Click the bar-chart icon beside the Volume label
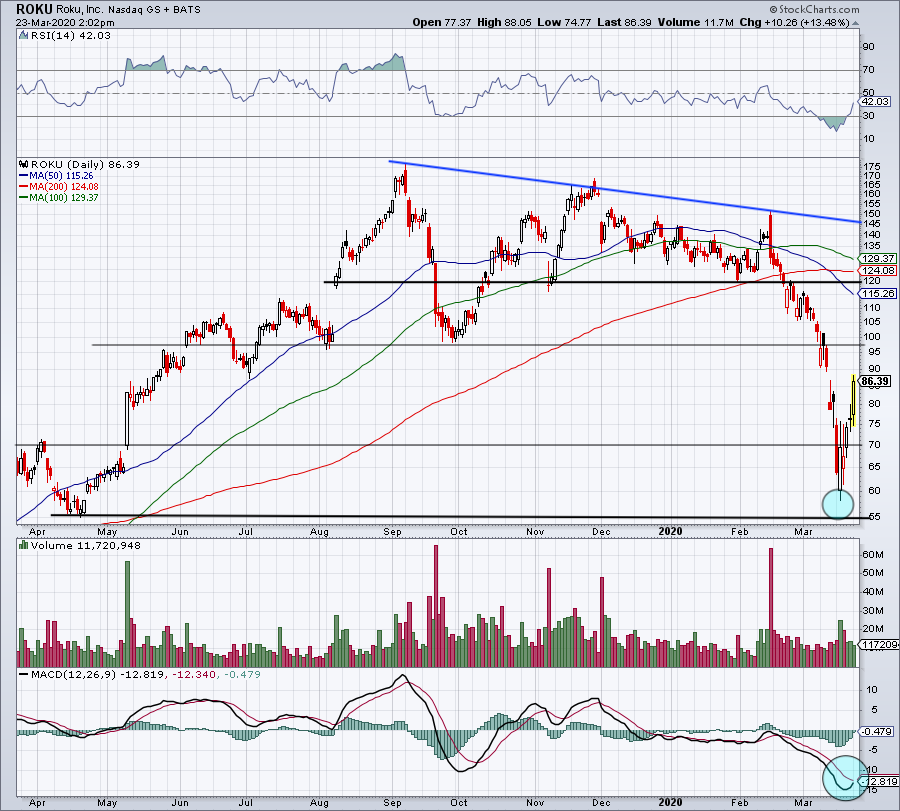900x811 pixels. click(23, 545)
